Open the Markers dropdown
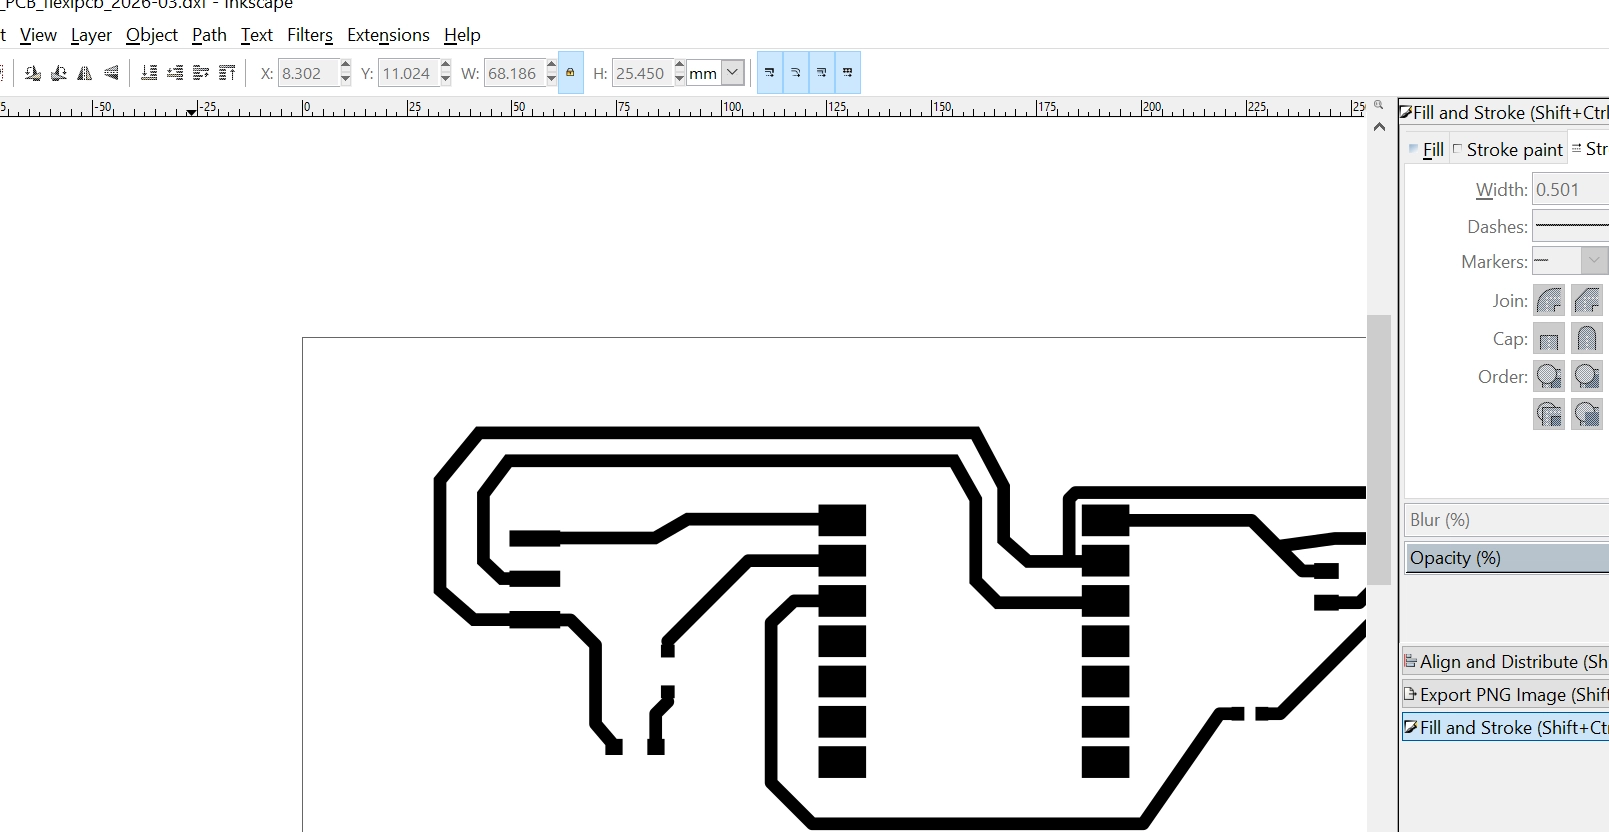 [x=1569, y=261]
